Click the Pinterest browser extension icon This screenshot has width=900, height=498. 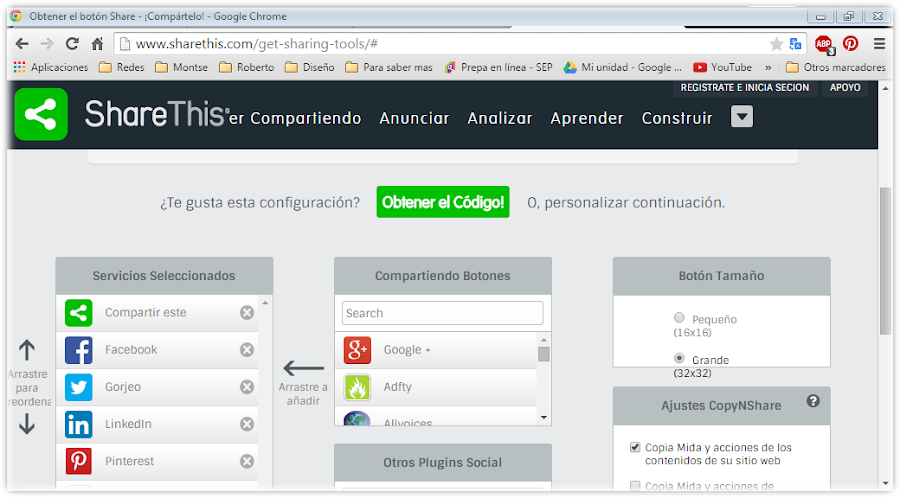coord(851,44)
